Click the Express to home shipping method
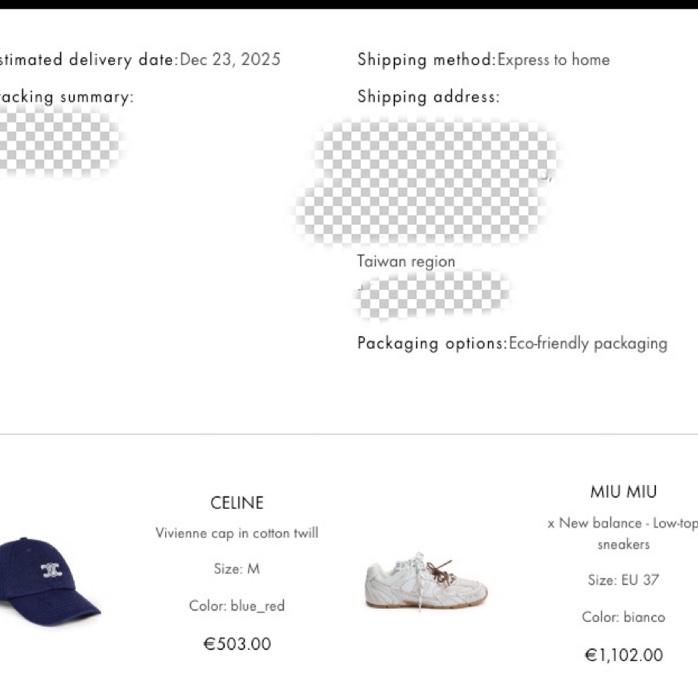 (x=553, y=60)
